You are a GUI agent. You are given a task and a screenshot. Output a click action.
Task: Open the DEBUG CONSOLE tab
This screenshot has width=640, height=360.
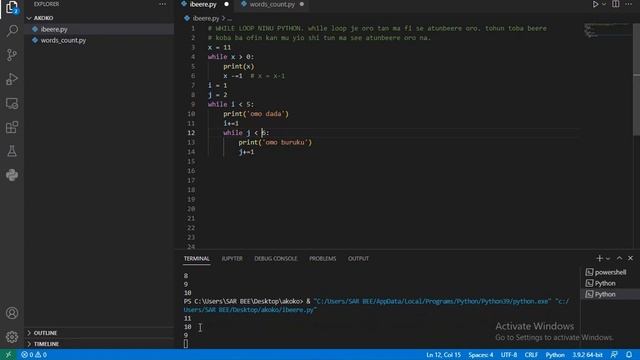tap(276, 259)
